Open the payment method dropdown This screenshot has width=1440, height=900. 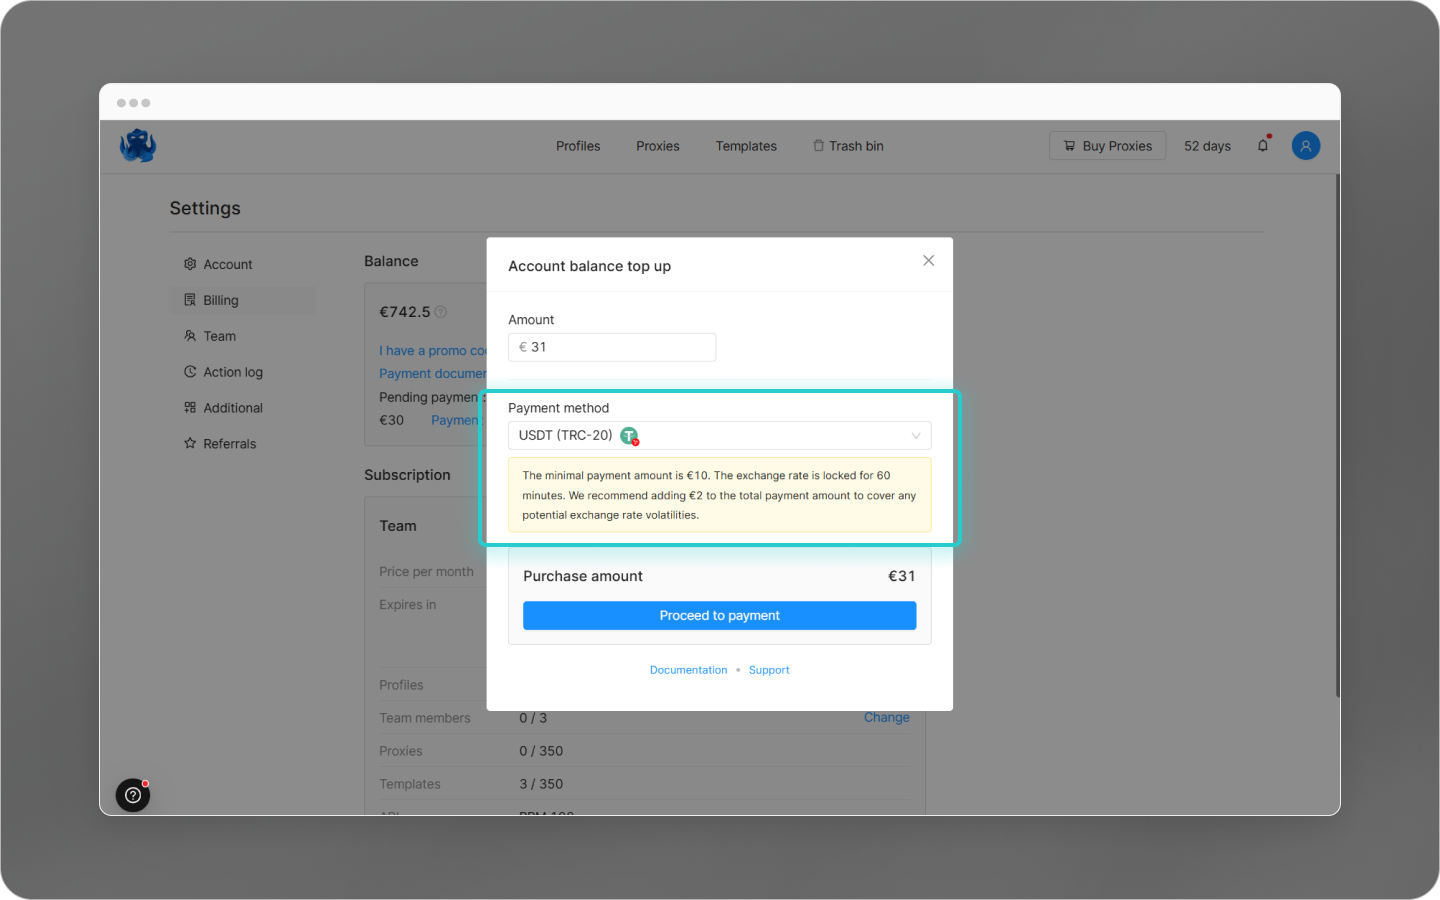tap(719, 435)
